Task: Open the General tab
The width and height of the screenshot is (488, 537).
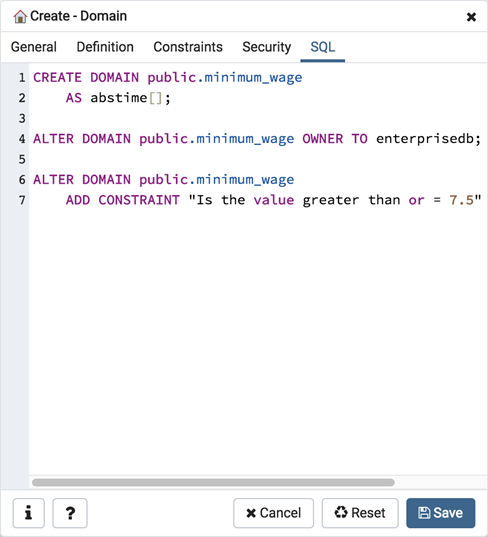Action: pyautogui.click(x=34, y=47)
